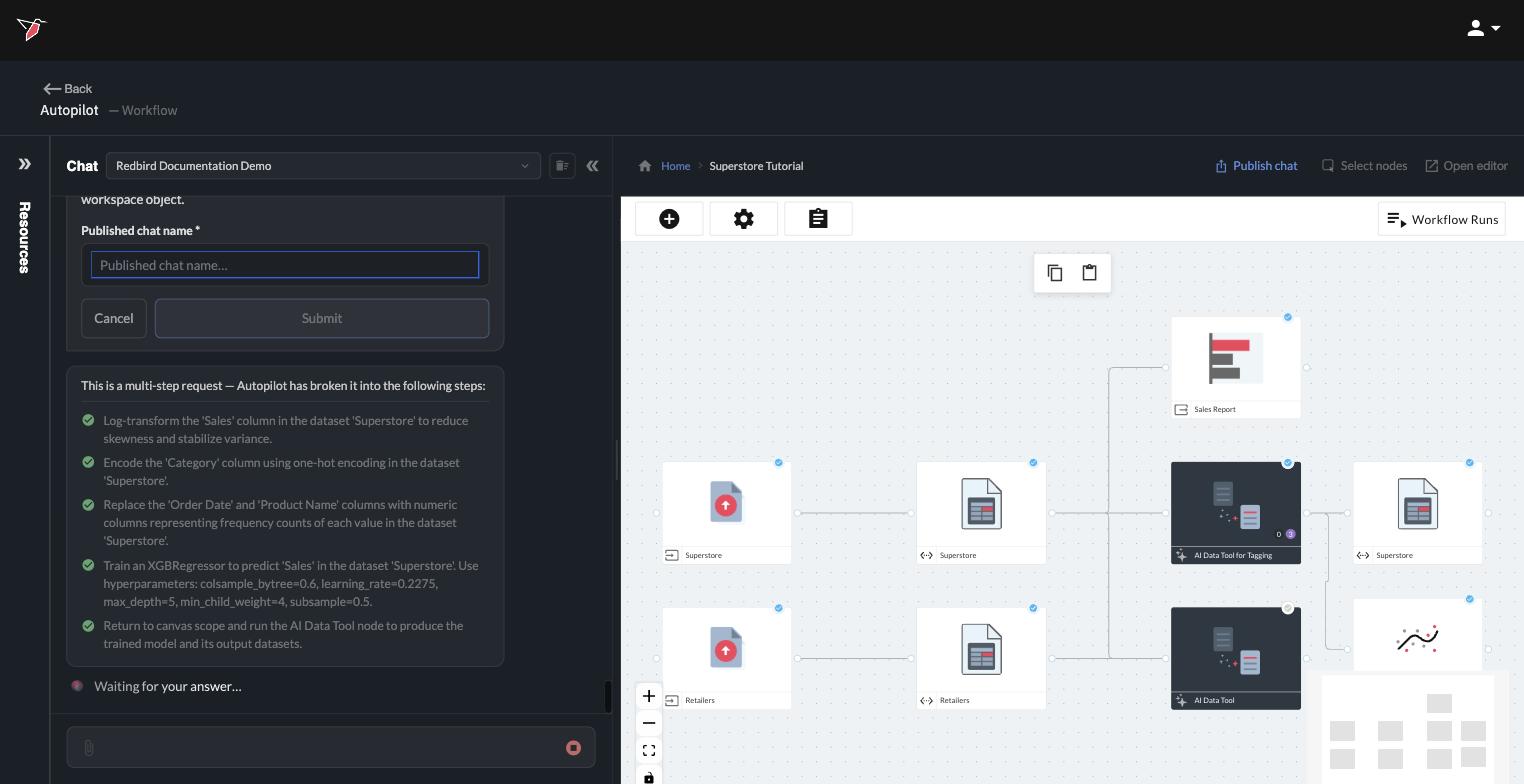Screen dimensions: 1524x784
Task: Click 'Waiting for your answer…' status
Action: pyautogui.click(x=167, y=686)
